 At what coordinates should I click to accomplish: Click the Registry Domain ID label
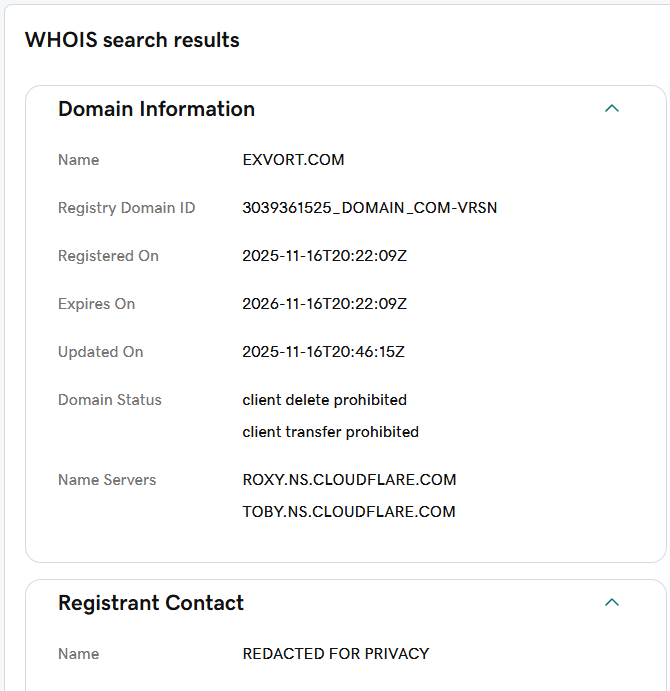(127, 208)
